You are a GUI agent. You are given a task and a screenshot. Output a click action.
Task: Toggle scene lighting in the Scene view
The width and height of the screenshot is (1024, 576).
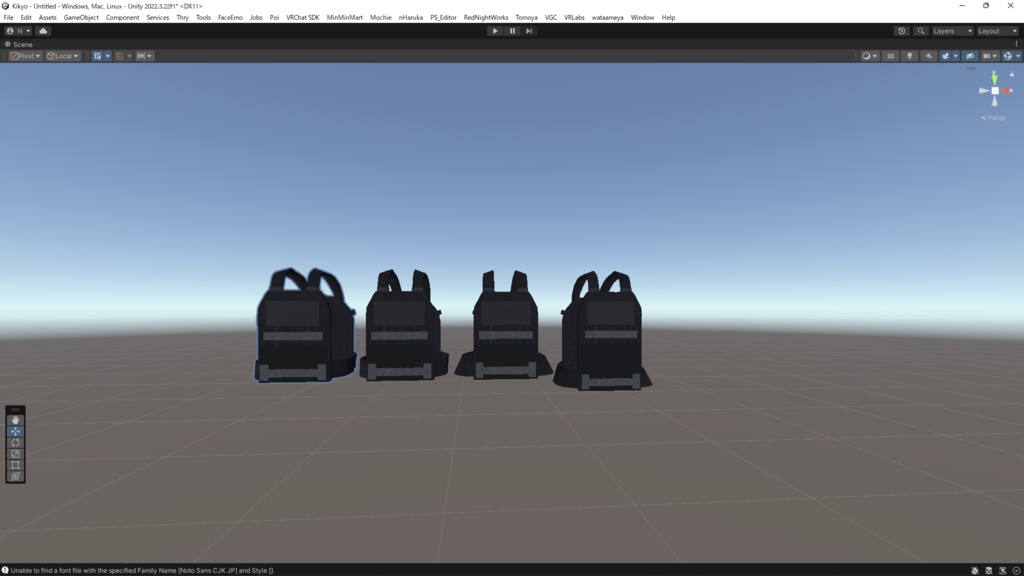pos(910,55)
